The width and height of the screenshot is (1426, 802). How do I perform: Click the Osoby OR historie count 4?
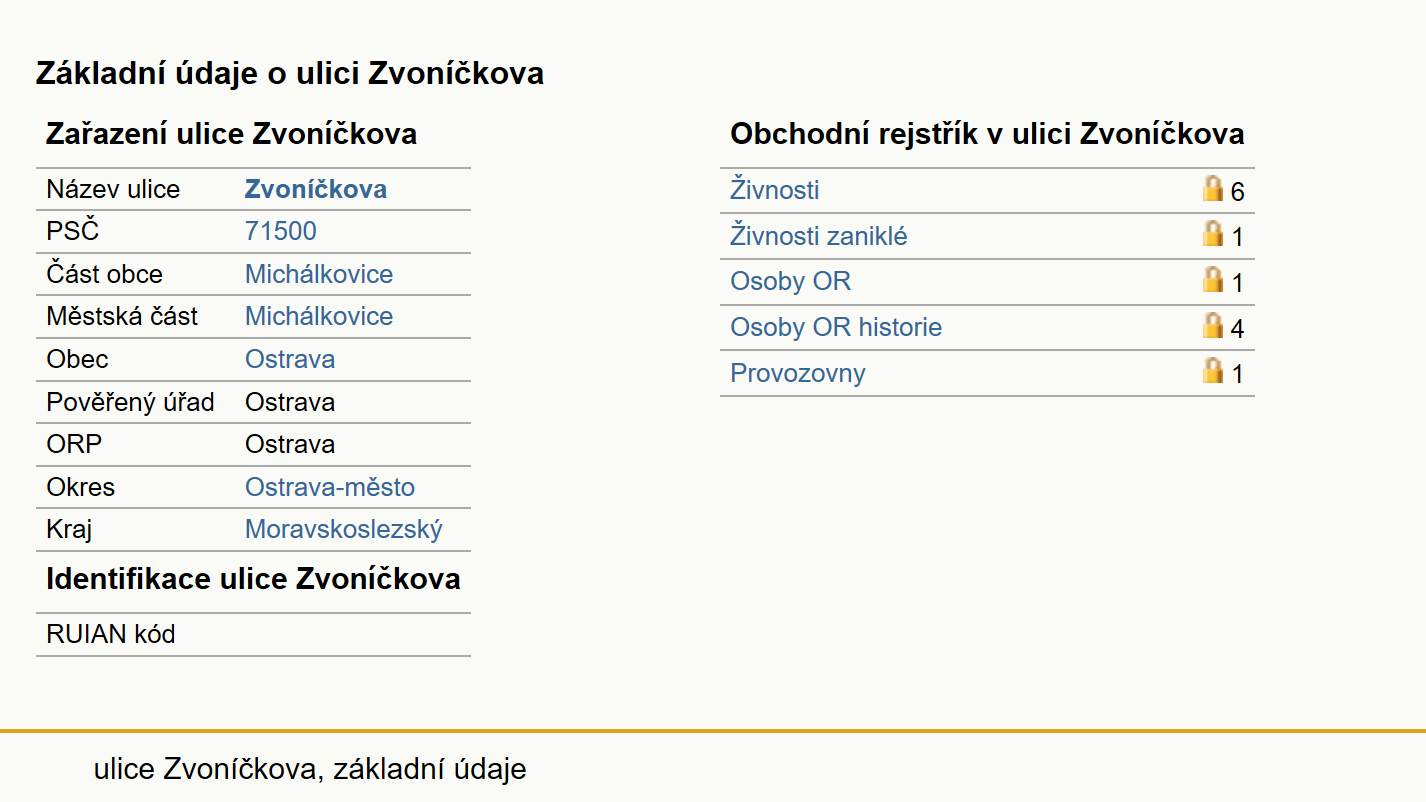[x=1237, y=329]
